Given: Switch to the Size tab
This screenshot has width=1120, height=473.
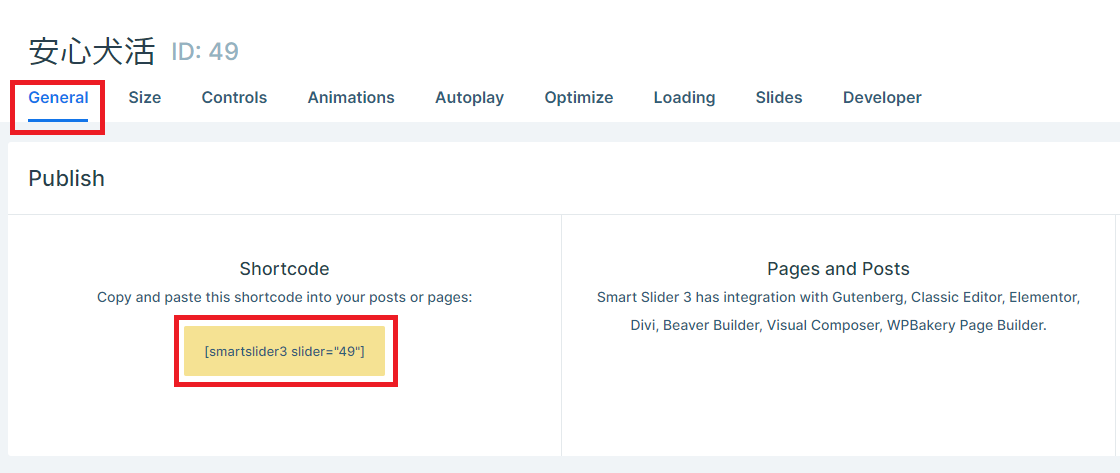Looking at the screenshot, I should (144, 98).
